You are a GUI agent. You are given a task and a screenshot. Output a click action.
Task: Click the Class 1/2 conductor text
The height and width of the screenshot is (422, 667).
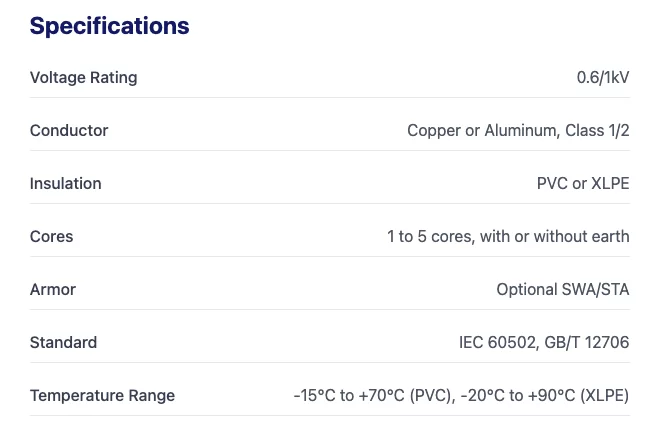pos(597,131)
